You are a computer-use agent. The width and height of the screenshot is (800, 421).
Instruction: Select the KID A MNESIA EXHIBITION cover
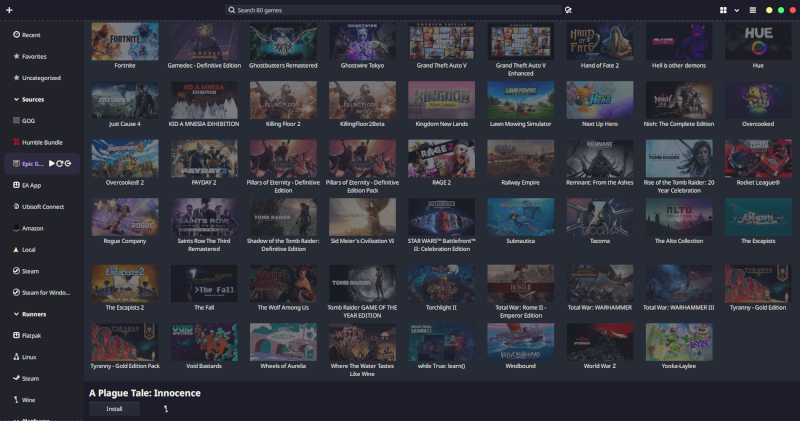tap(204, 100)
